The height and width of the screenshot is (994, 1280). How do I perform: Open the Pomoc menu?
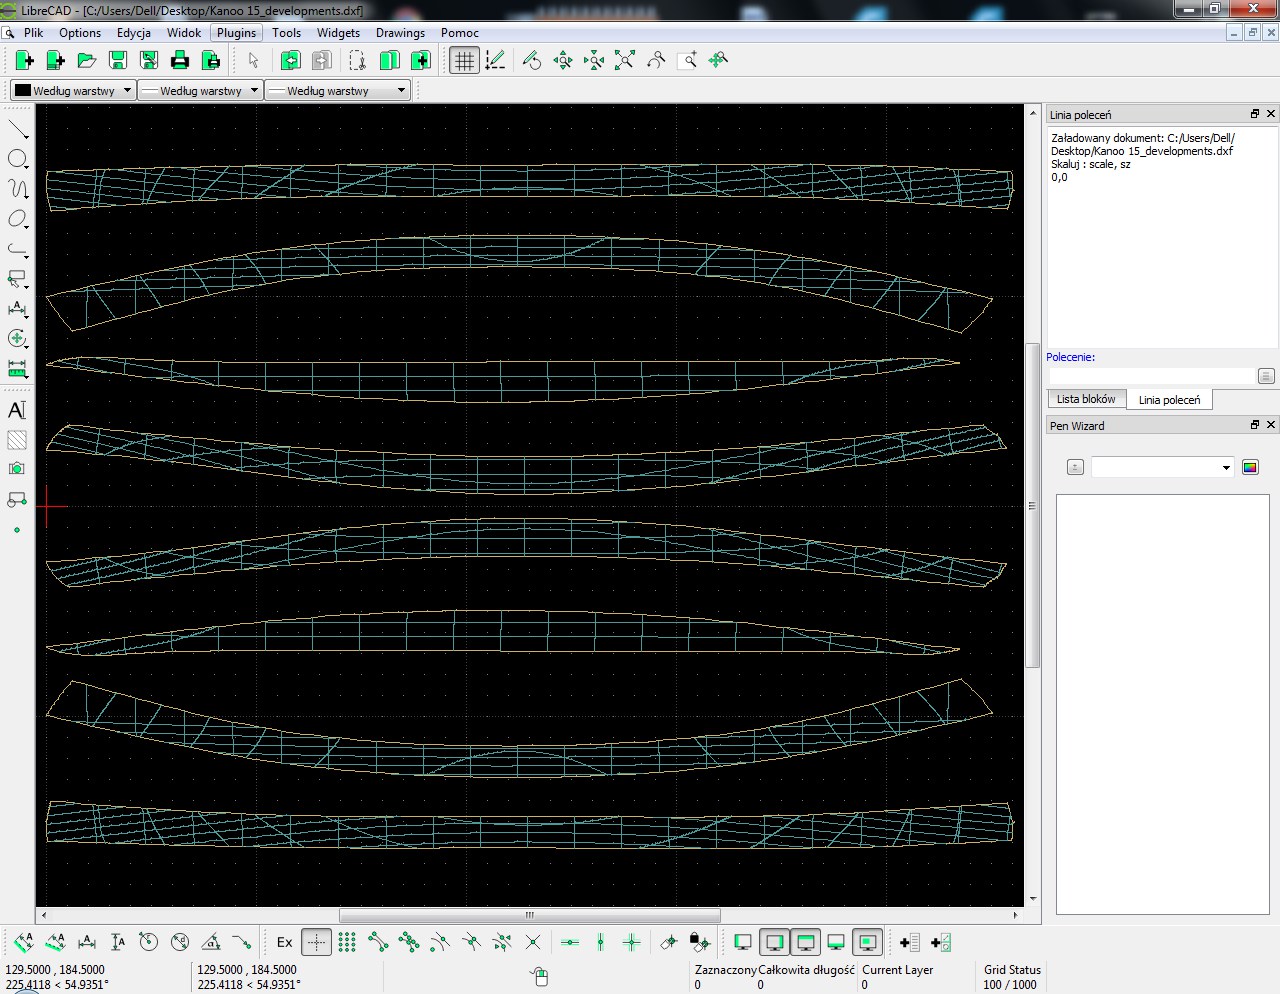click(x=460, y=32)
